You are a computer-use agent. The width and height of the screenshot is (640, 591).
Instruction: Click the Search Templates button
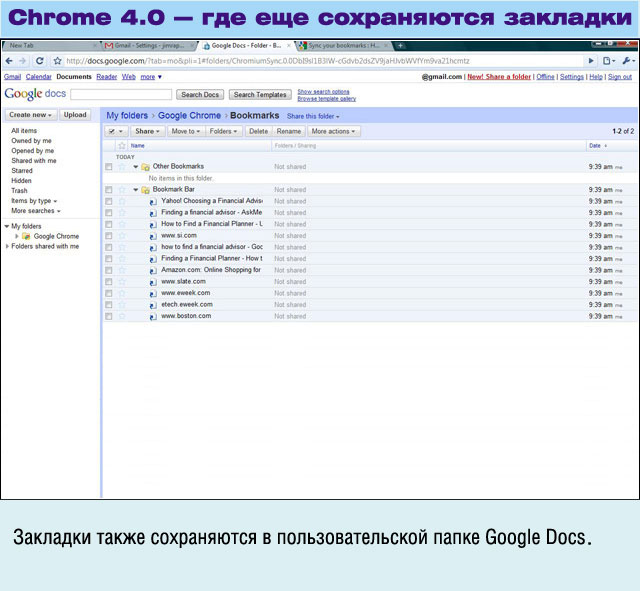coord(260,95)
